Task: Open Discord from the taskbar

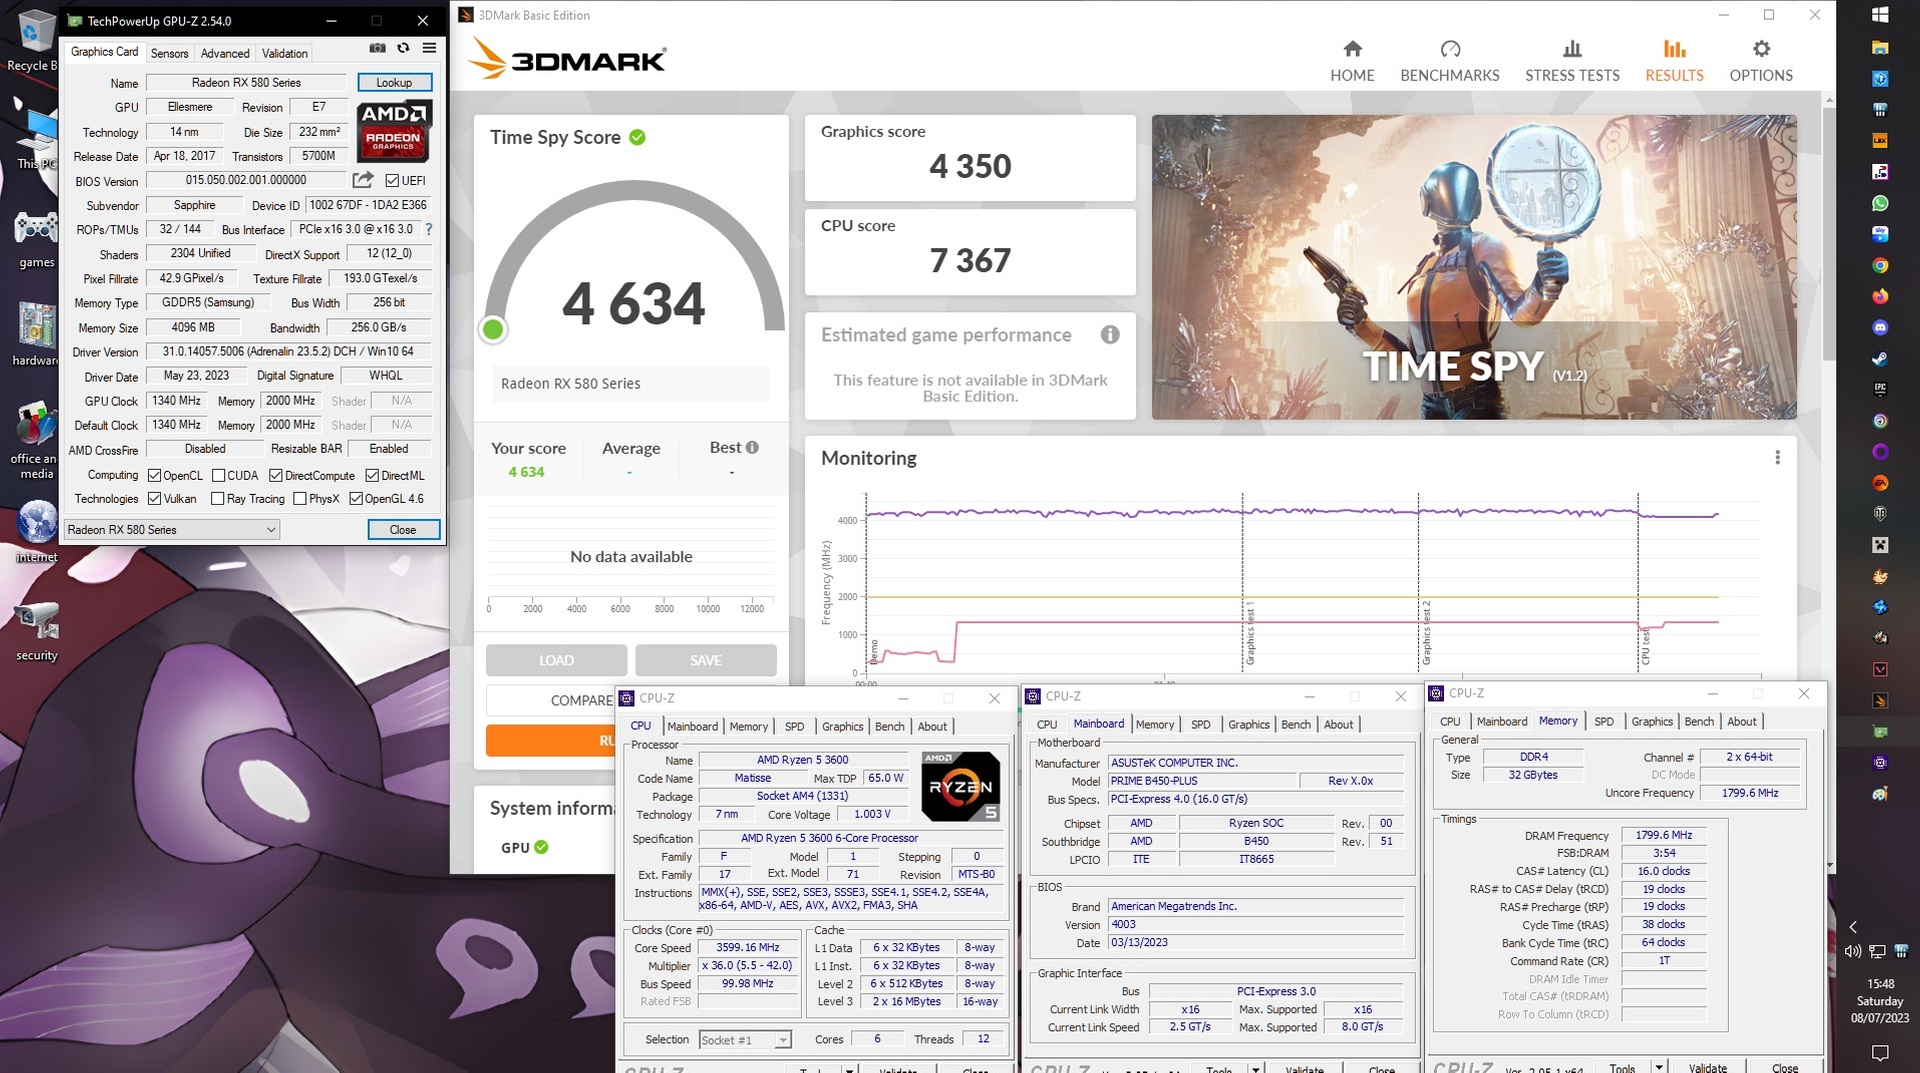Action: (x=1880, y=327)
